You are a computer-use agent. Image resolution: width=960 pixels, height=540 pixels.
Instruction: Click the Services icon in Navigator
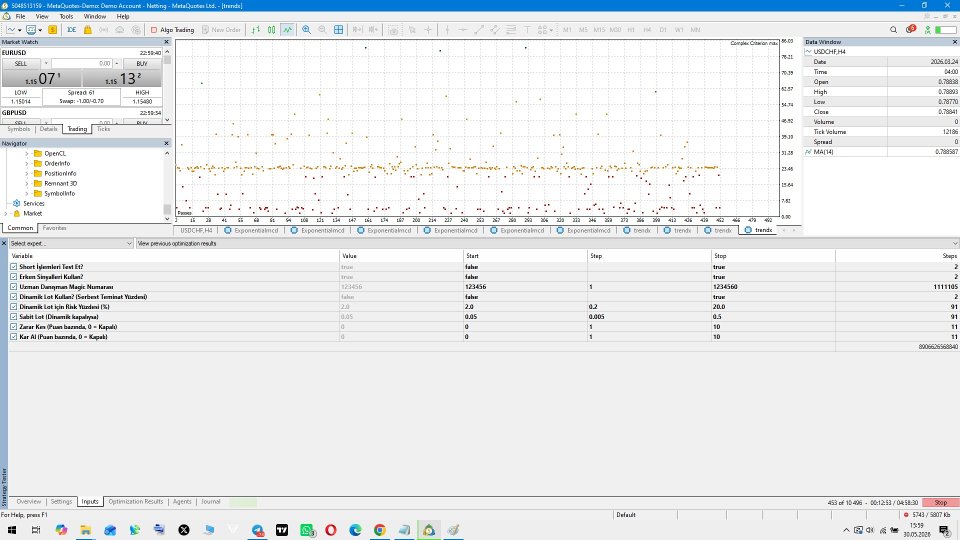(17, 203)
